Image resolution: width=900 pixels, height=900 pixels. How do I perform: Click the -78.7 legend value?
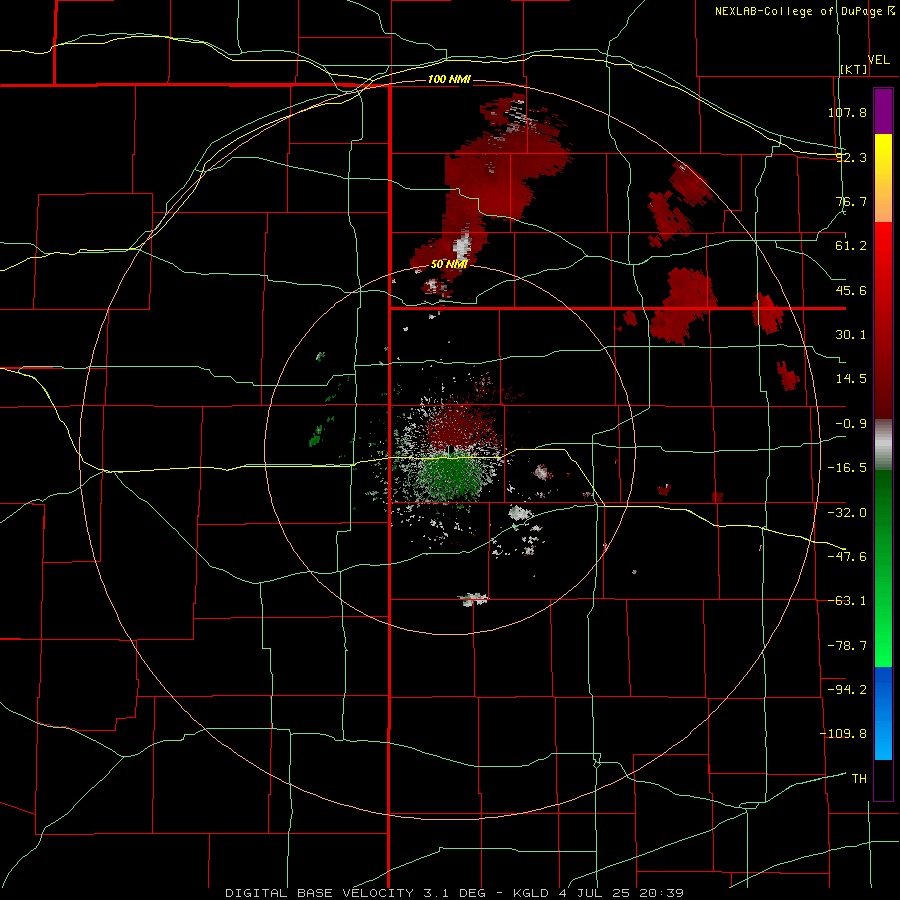point(847,646)
